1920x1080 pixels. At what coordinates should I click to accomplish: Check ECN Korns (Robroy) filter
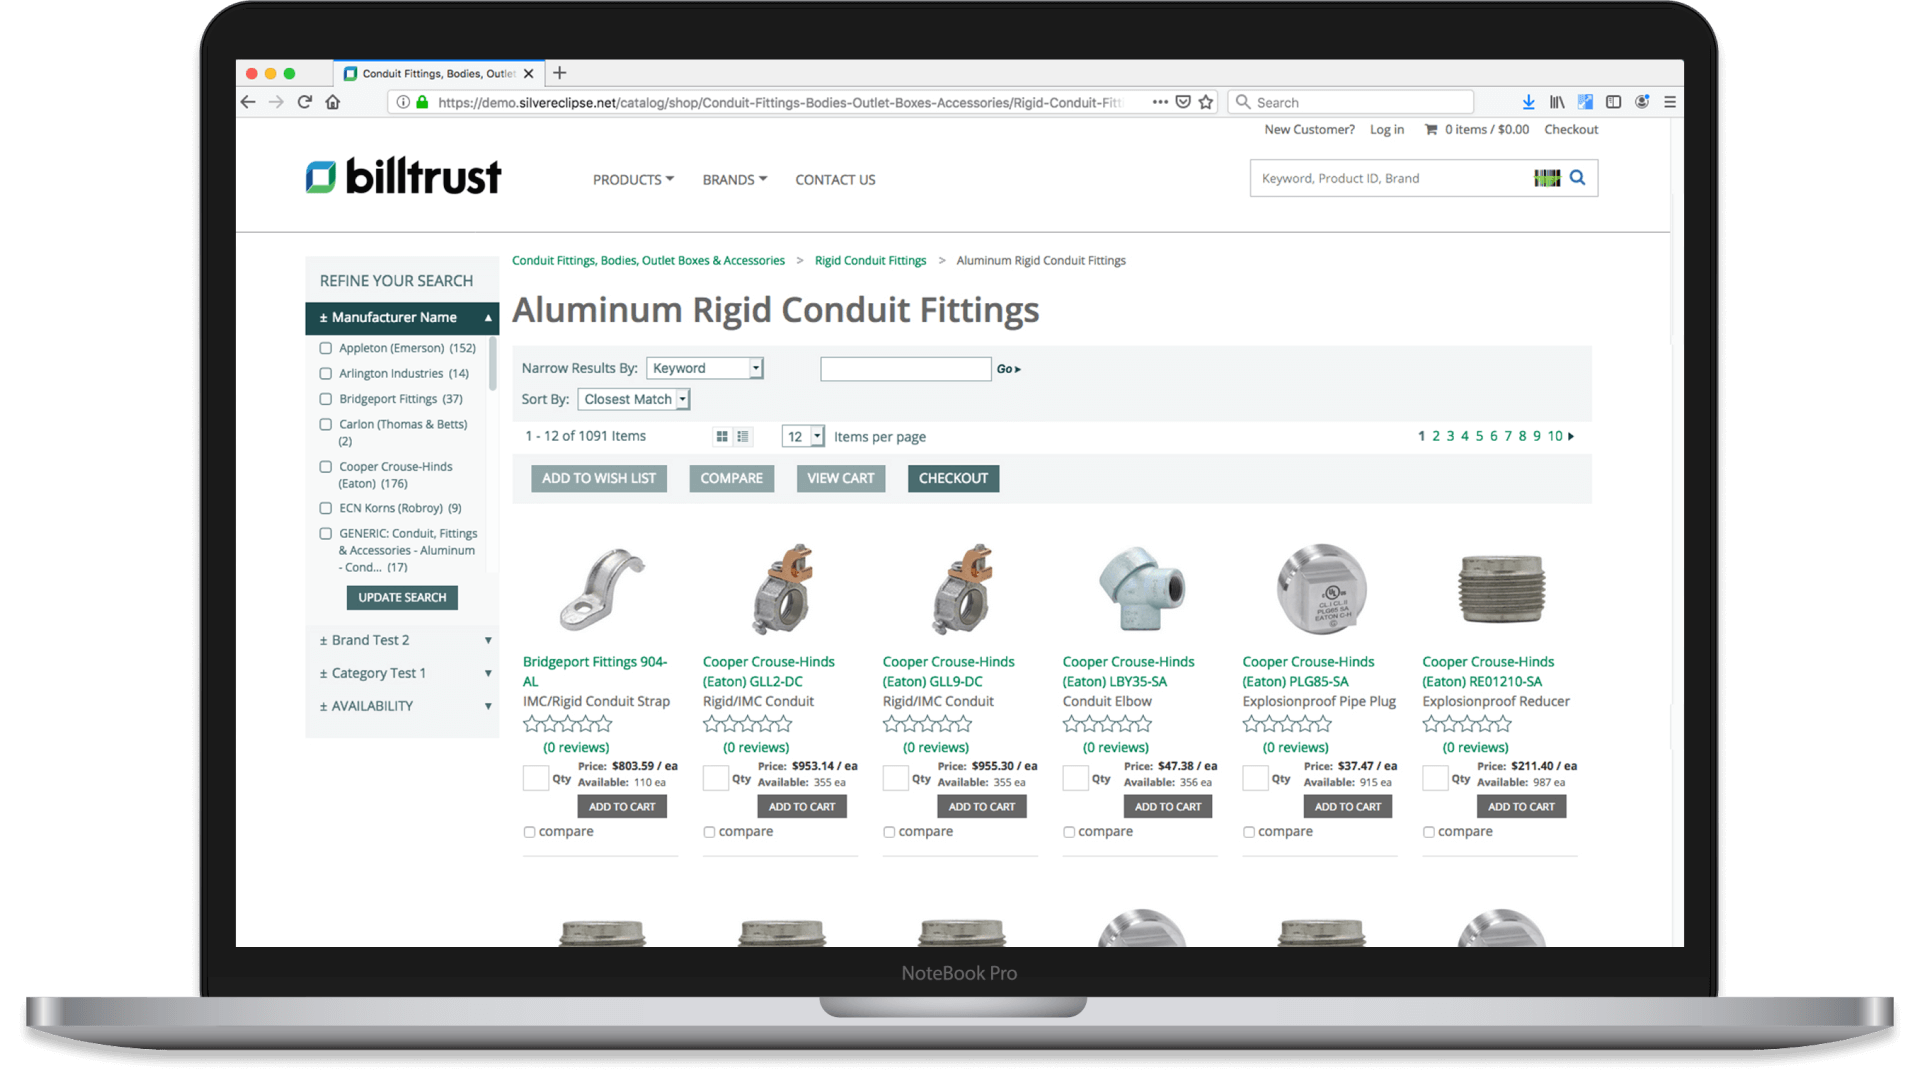[x=325, y=508]
